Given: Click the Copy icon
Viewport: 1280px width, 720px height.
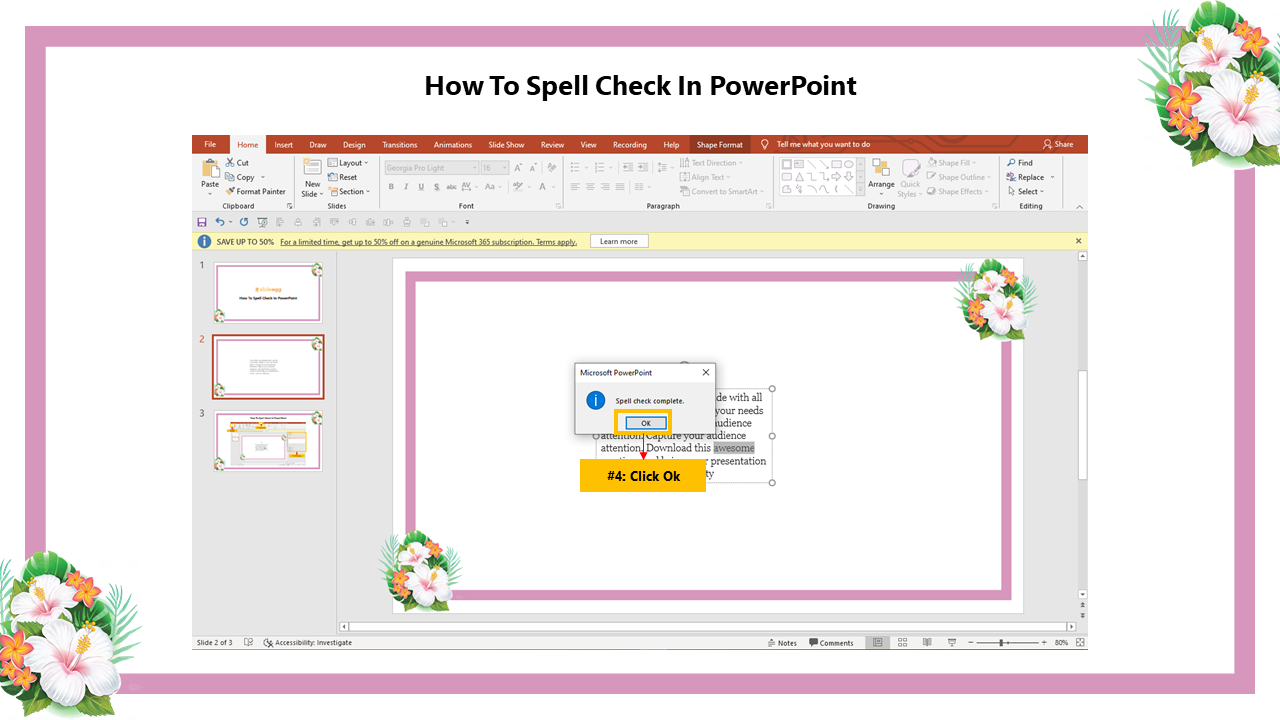Looking at the screenshot, I should [x=230, y=177].
